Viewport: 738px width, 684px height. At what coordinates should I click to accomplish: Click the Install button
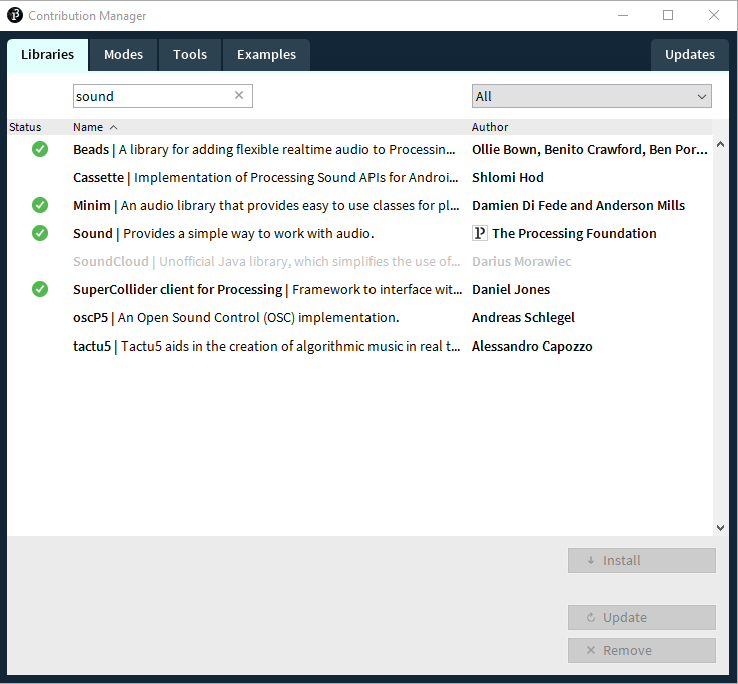pyautogui.click(x=642, y=560)
